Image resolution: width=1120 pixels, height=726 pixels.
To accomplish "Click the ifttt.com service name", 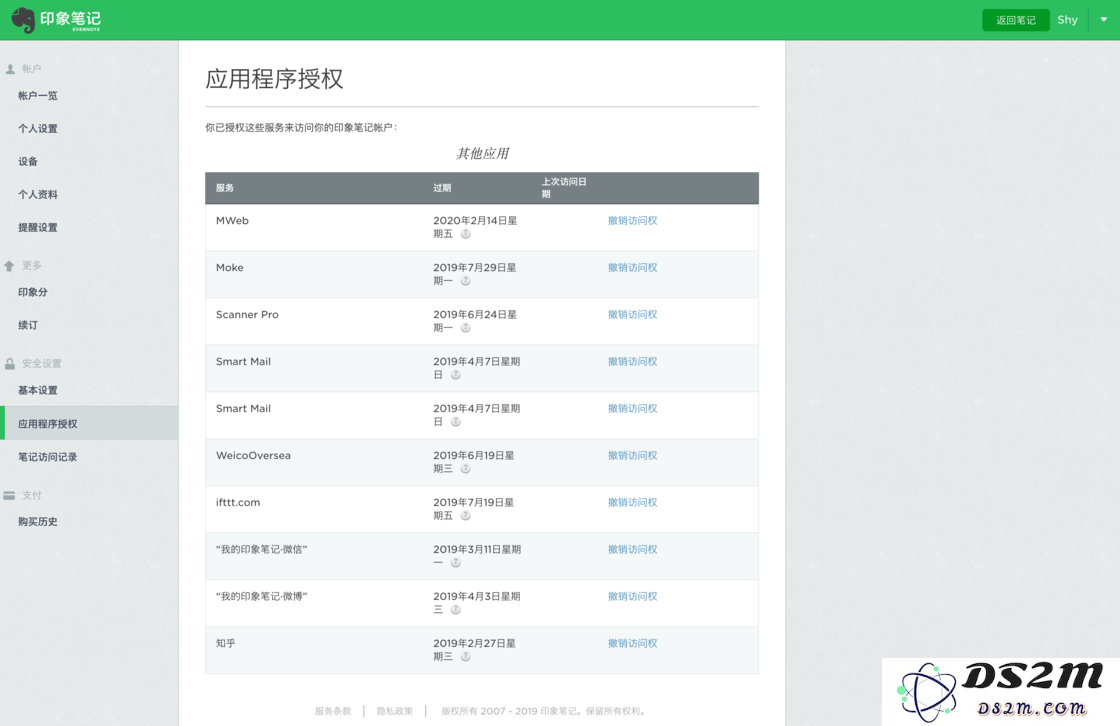I will [x=238, y=502].
